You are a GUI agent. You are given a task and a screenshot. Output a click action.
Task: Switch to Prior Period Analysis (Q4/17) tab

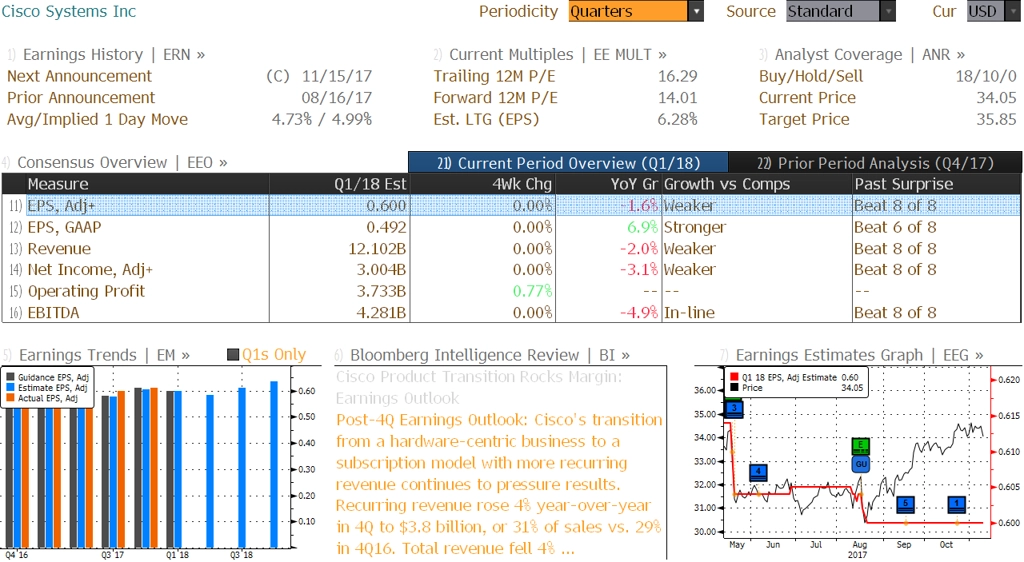(x=875, y=163)
